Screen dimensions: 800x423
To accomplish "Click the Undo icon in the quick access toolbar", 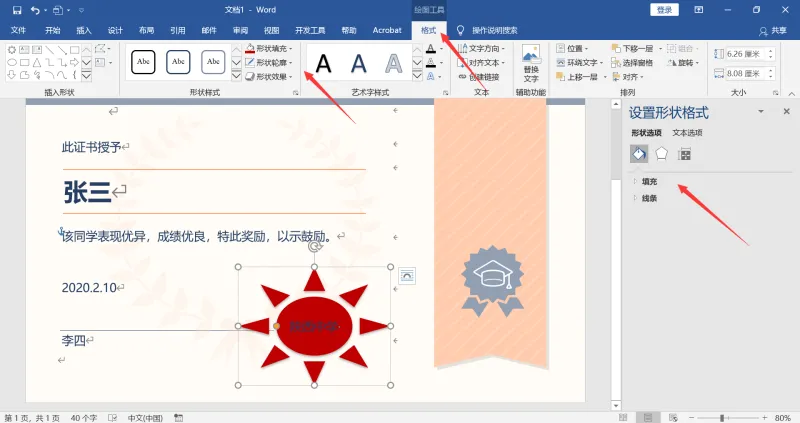I will [x=35, y=10].
